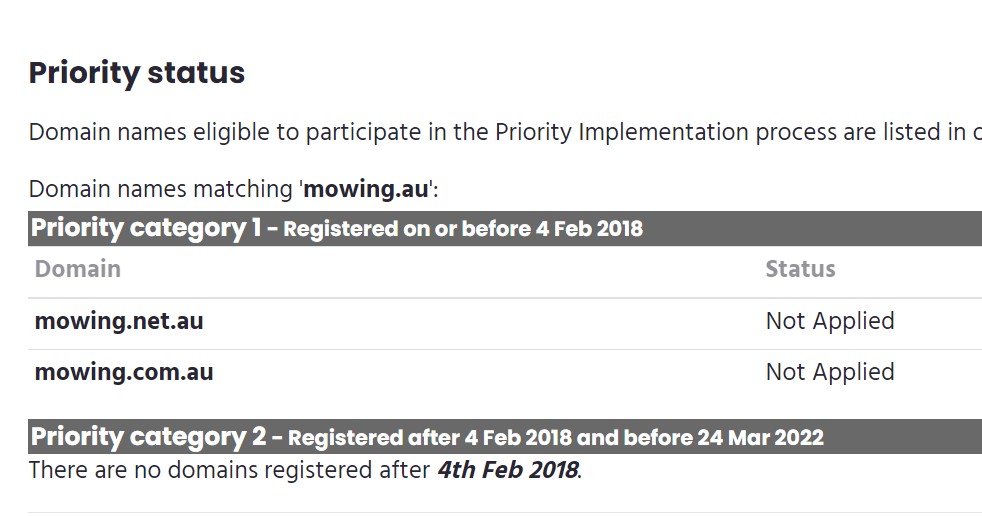This screenshot has height=516, width=982.
Task: Click the Priority status heading
Action: (x=137, y=73)
